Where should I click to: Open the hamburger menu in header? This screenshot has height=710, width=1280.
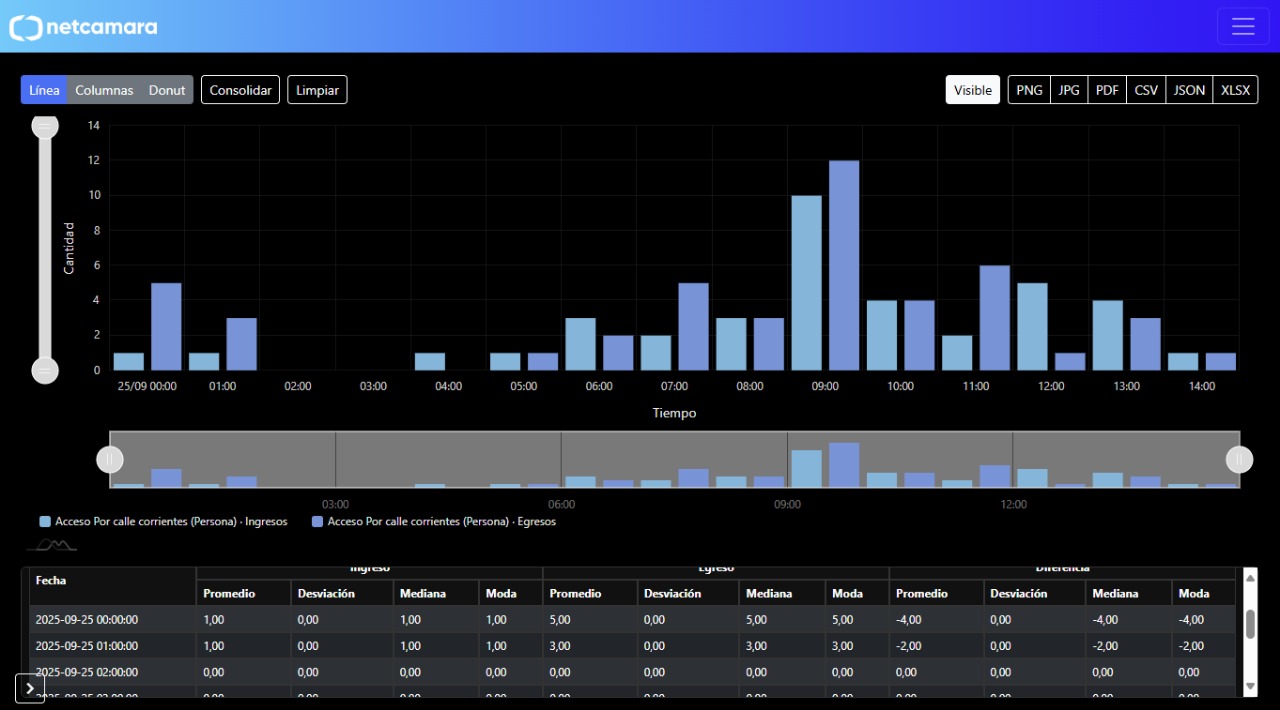click(x=1243, y=27)
